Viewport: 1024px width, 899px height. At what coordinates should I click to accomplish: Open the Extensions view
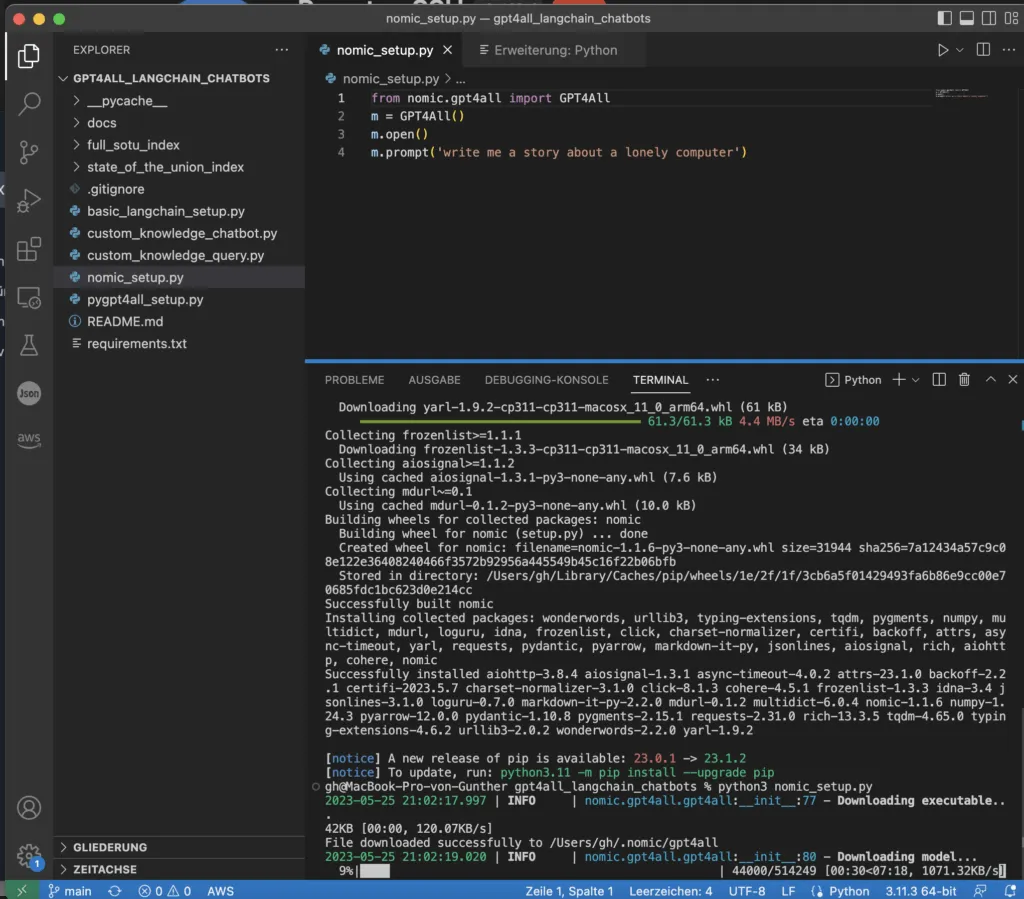(x=28, y=249)
